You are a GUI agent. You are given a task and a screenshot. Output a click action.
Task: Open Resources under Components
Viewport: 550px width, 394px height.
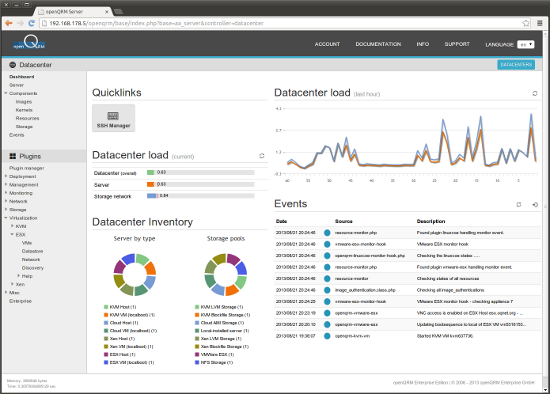(x=27, y=118)
